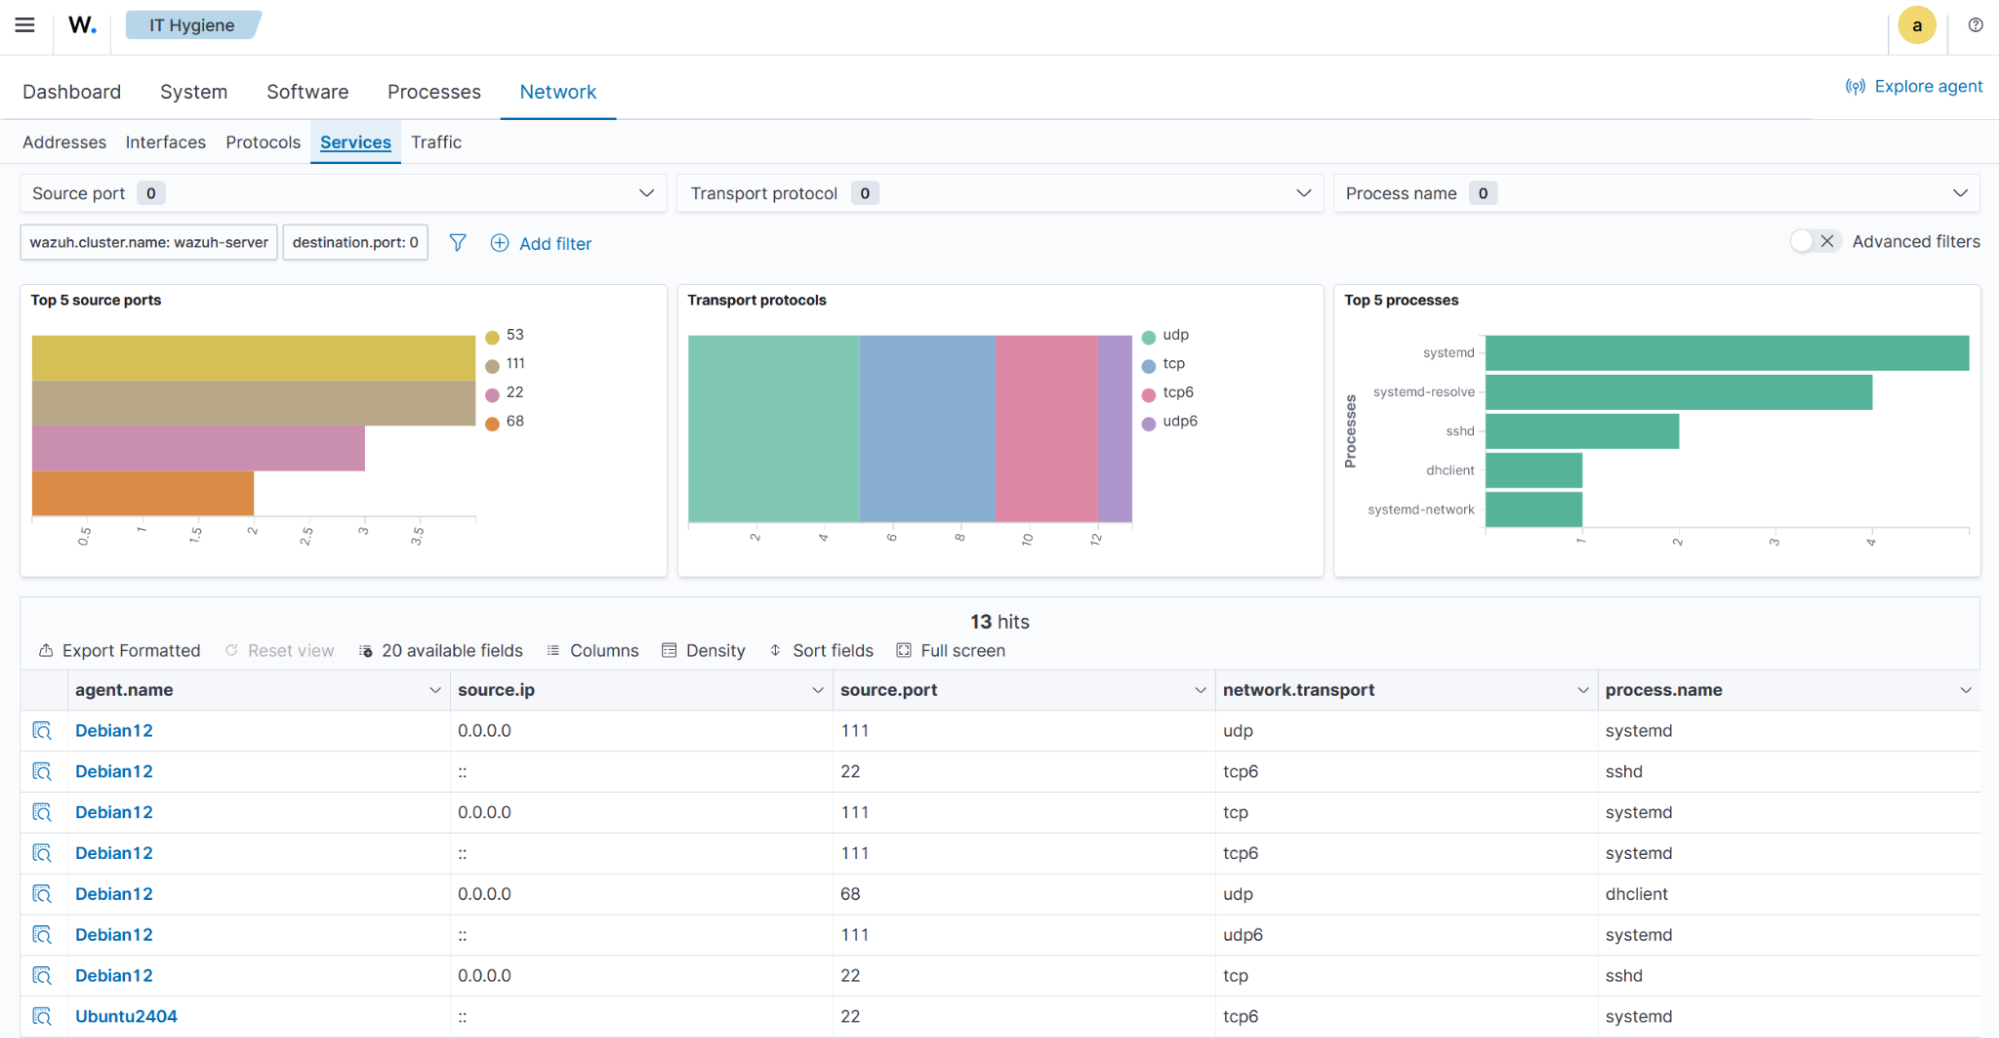Click the Add filter button

pos(541,243)
